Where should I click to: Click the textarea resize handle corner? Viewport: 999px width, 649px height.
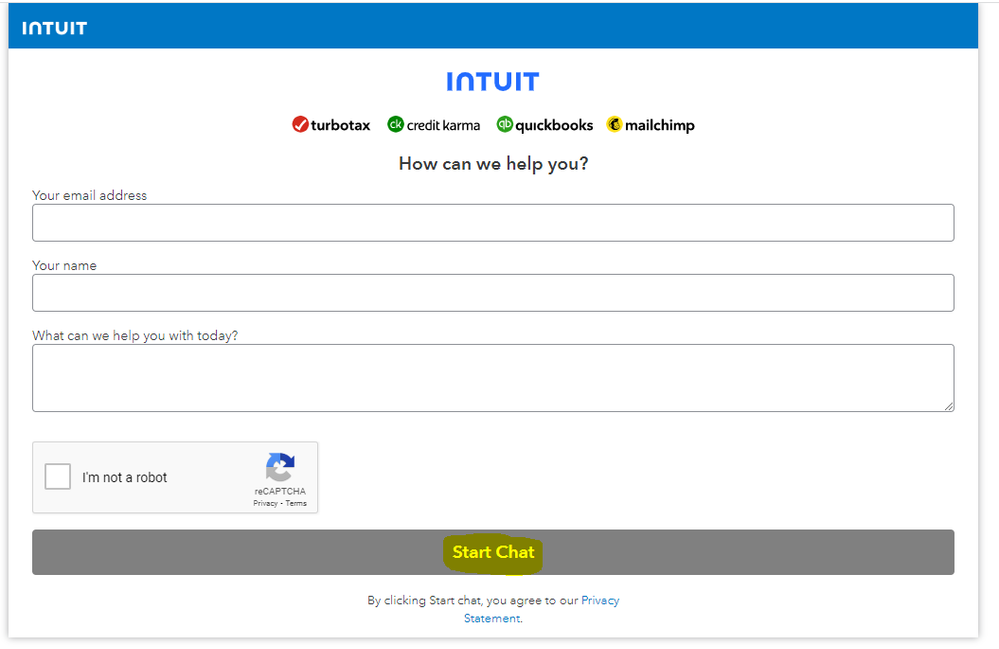coord(949,407)
